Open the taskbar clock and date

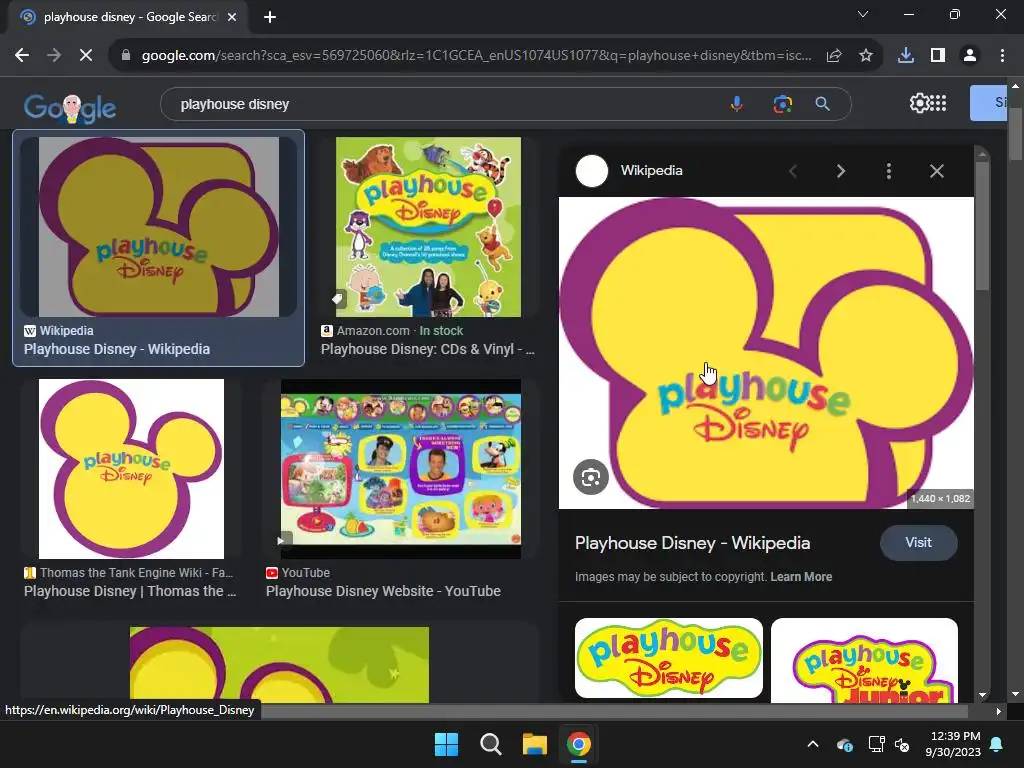pyautogui.click(x=953, y=744)
